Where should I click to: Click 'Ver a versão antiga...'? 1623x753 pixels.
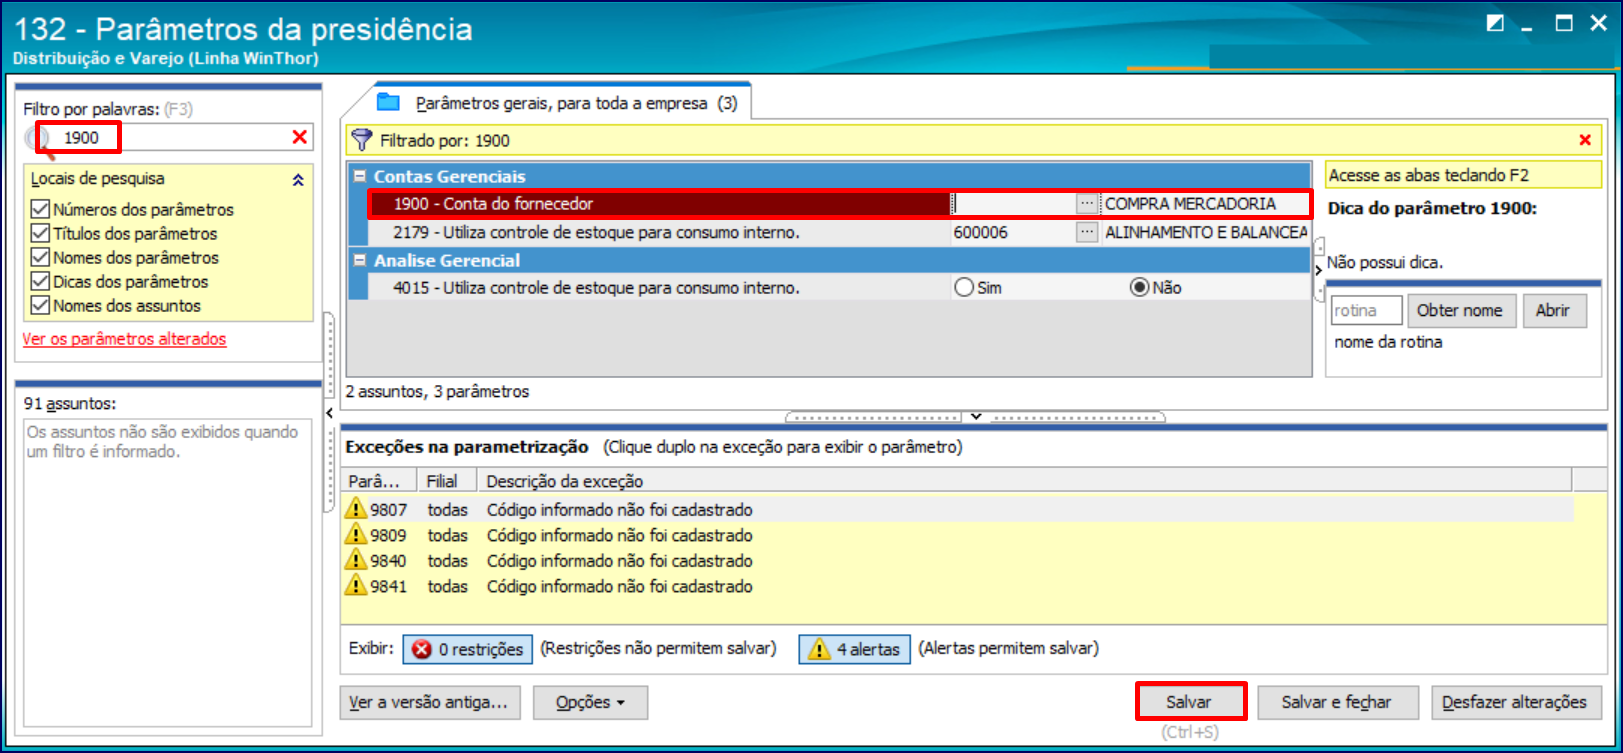pos(428,702)
